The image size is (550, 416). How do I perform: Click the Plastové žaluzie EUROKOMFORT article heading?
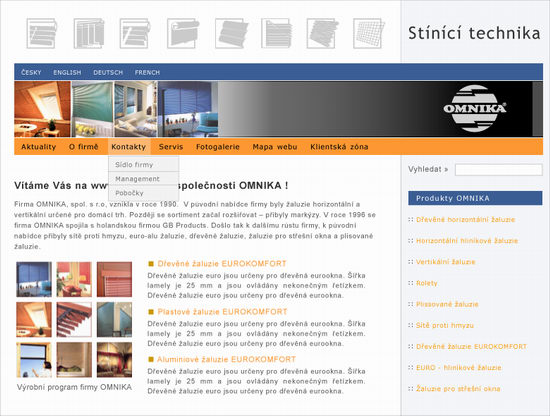[x=222, y=311]
